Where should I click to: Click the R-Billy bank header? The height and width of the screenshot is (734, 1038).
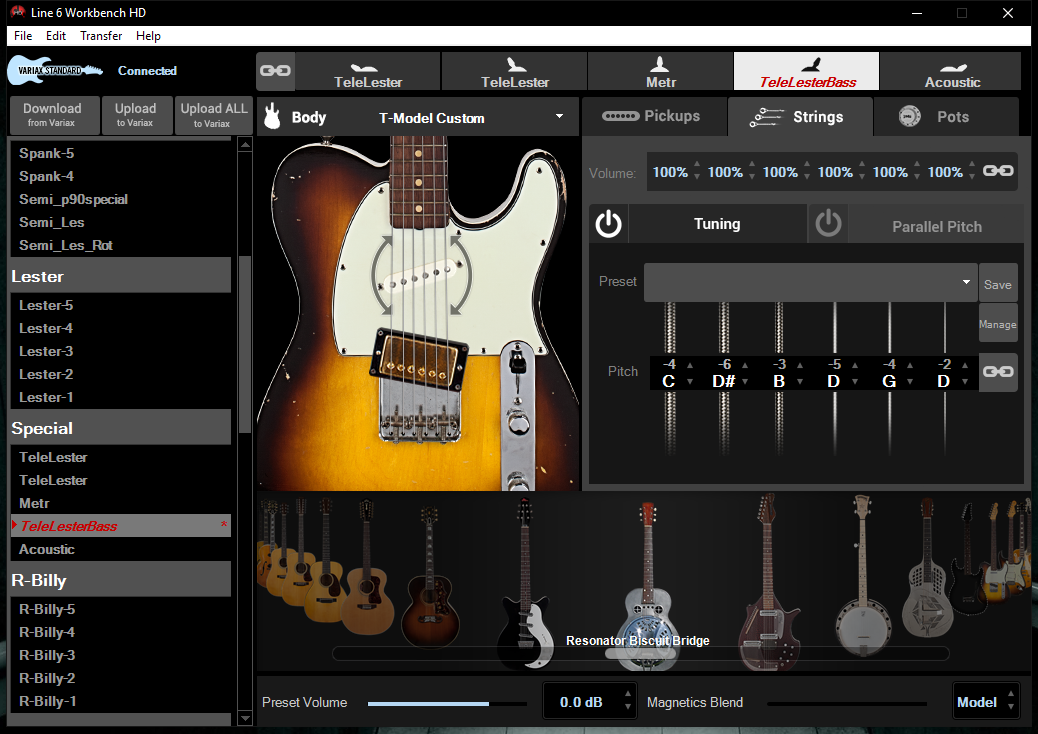point(120,580)
